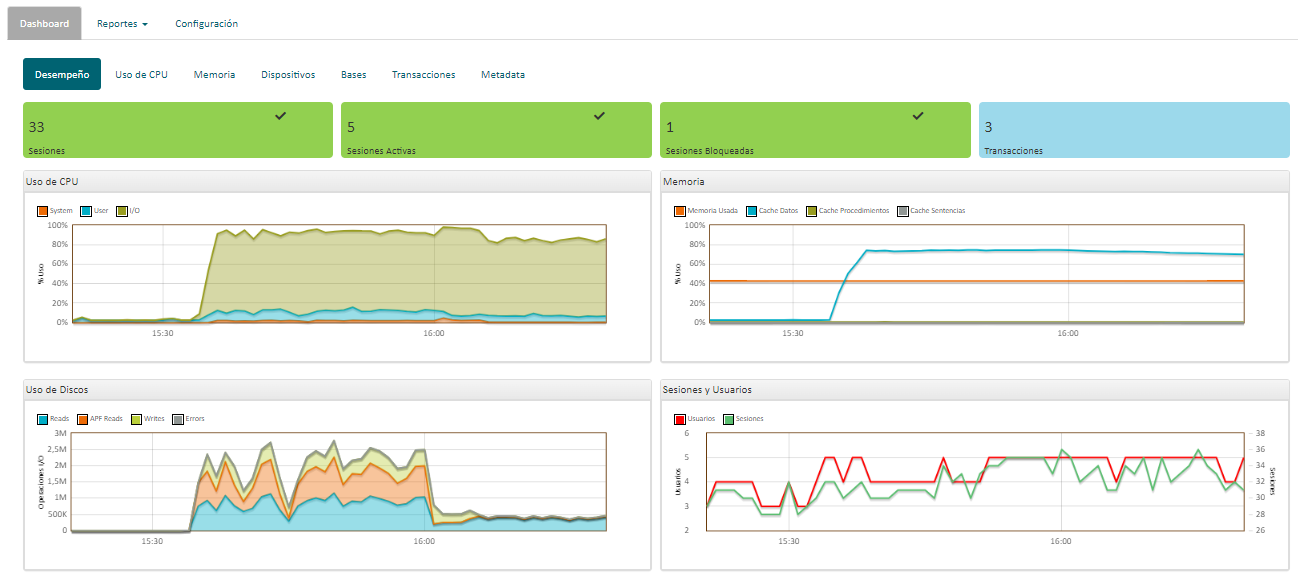Click the active Desempeño button
The height and width of the screenshot is (582, 1298).
(62, 75)
